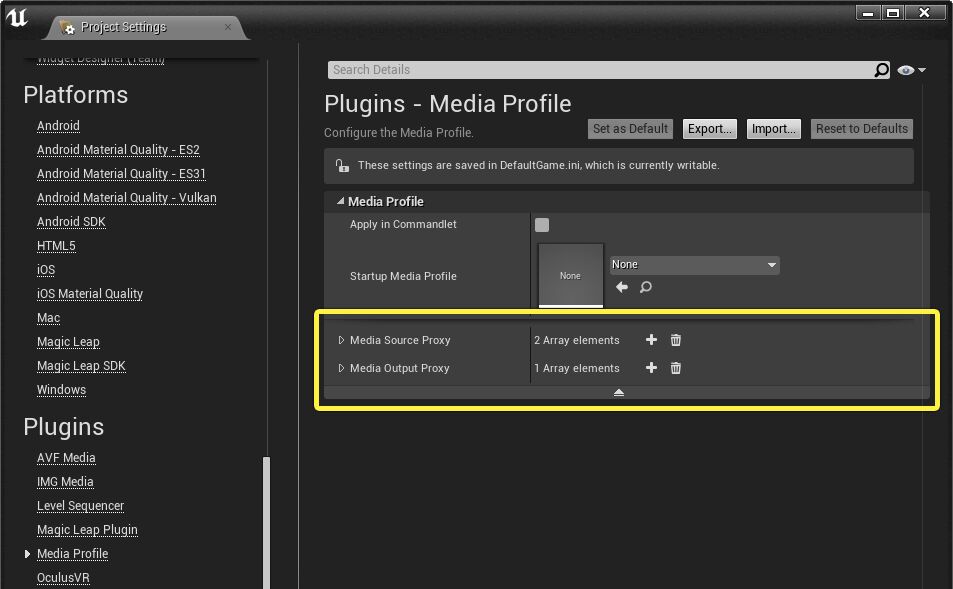Viewport: 953px width, 589px height.
Task: Click the Startup Media Profile None thumbnail
Action: pos(570,276)
